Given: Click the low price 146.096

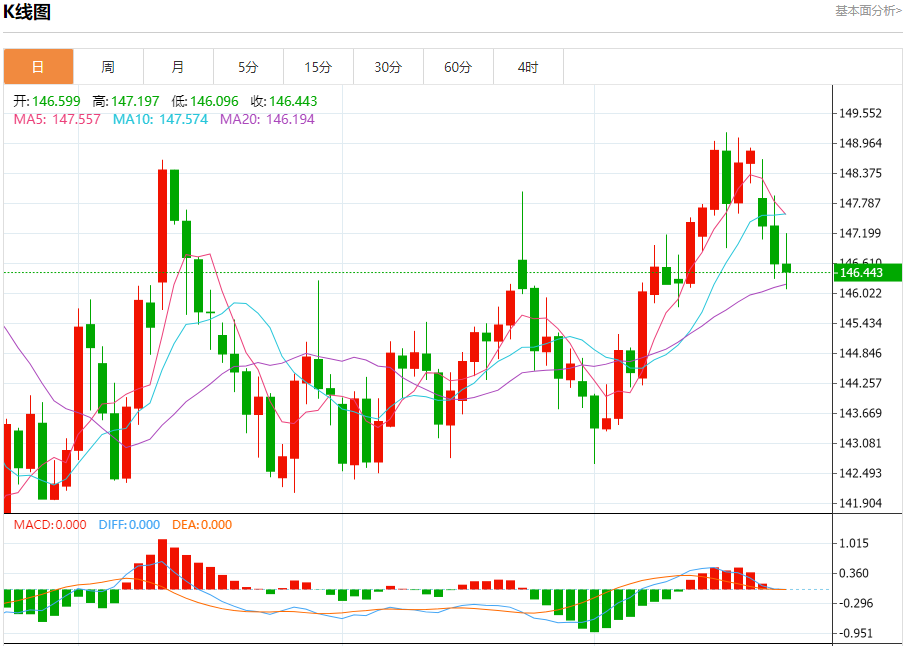Looking at the screenshot, I should pos(214,101).
